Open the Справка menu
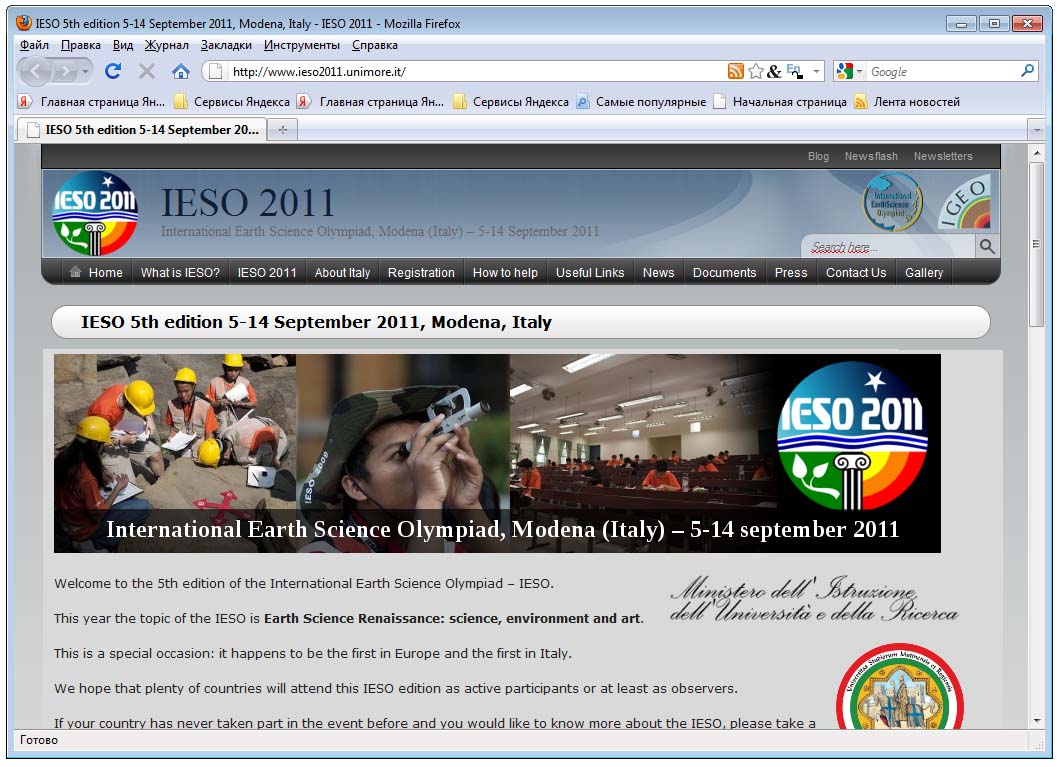This screenshot has width=1057, height=767. point(375,45)
